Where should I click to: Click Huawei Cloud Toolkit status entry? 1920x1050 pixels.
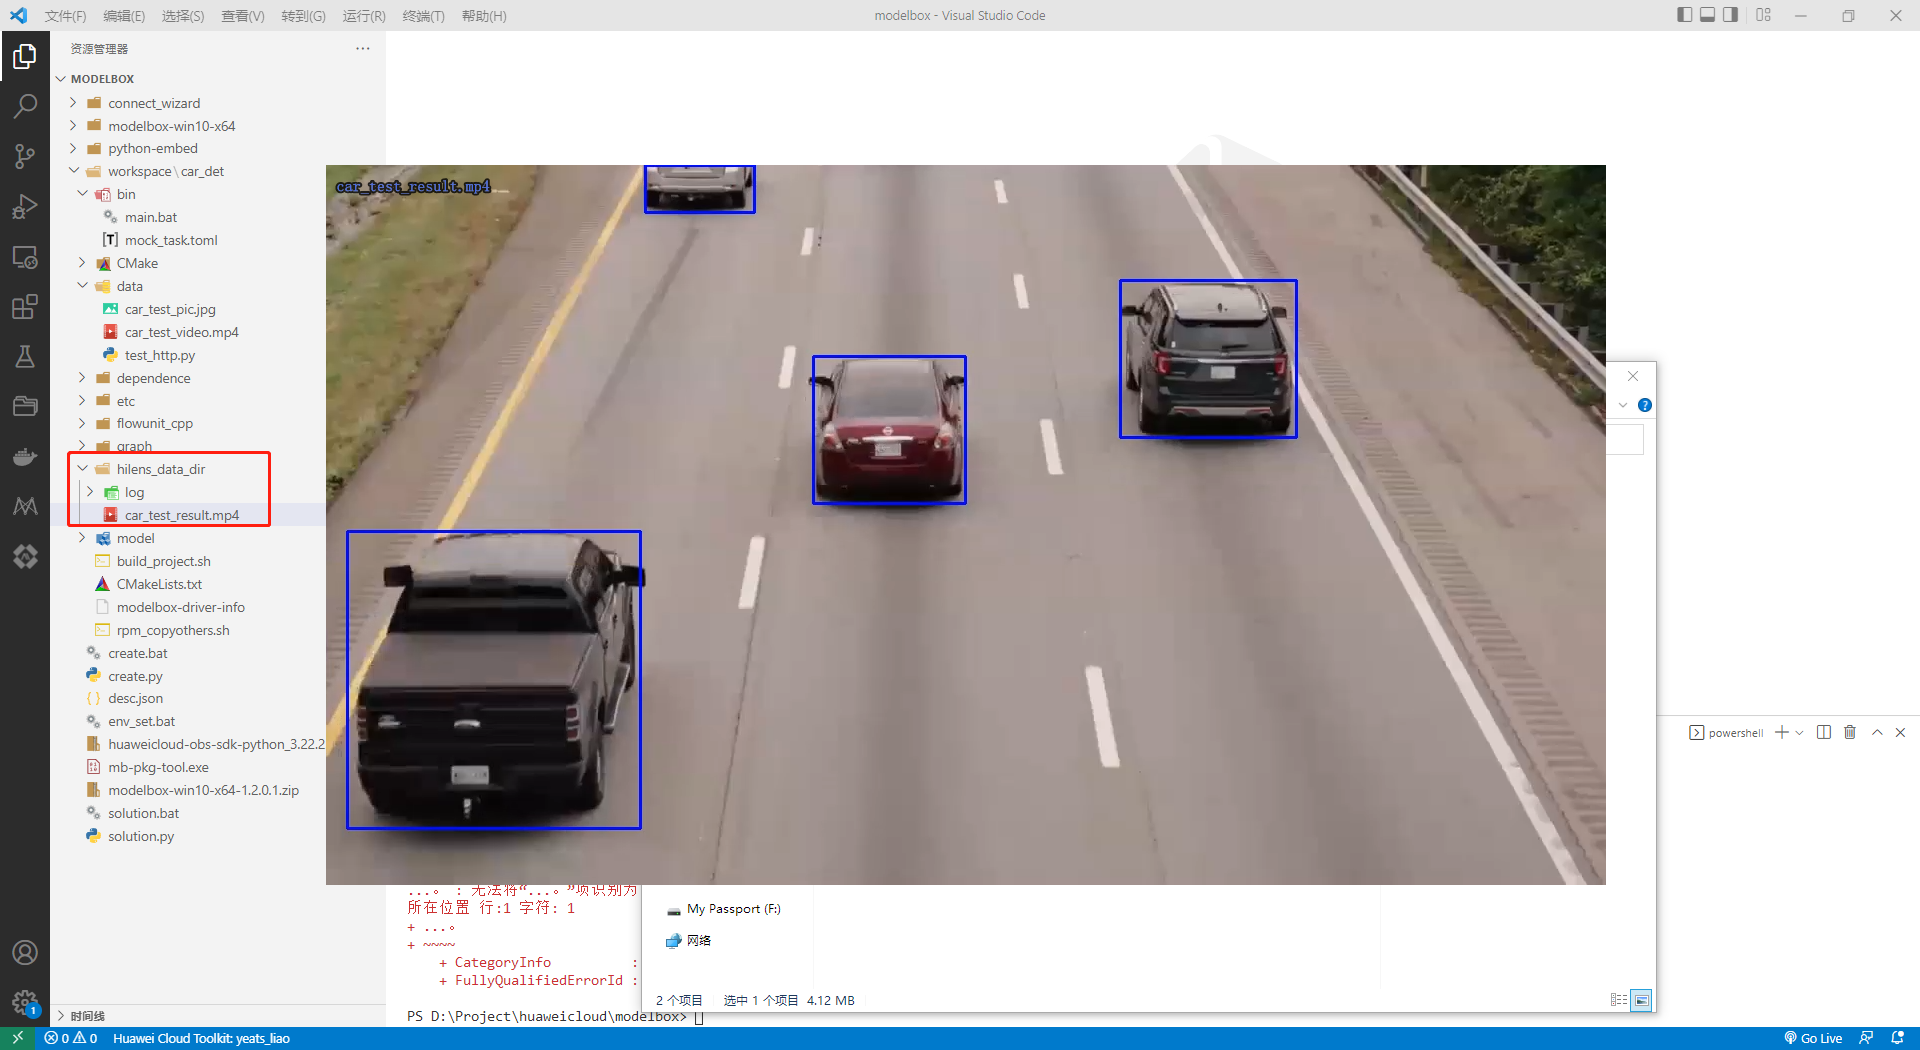point(201,1038)
